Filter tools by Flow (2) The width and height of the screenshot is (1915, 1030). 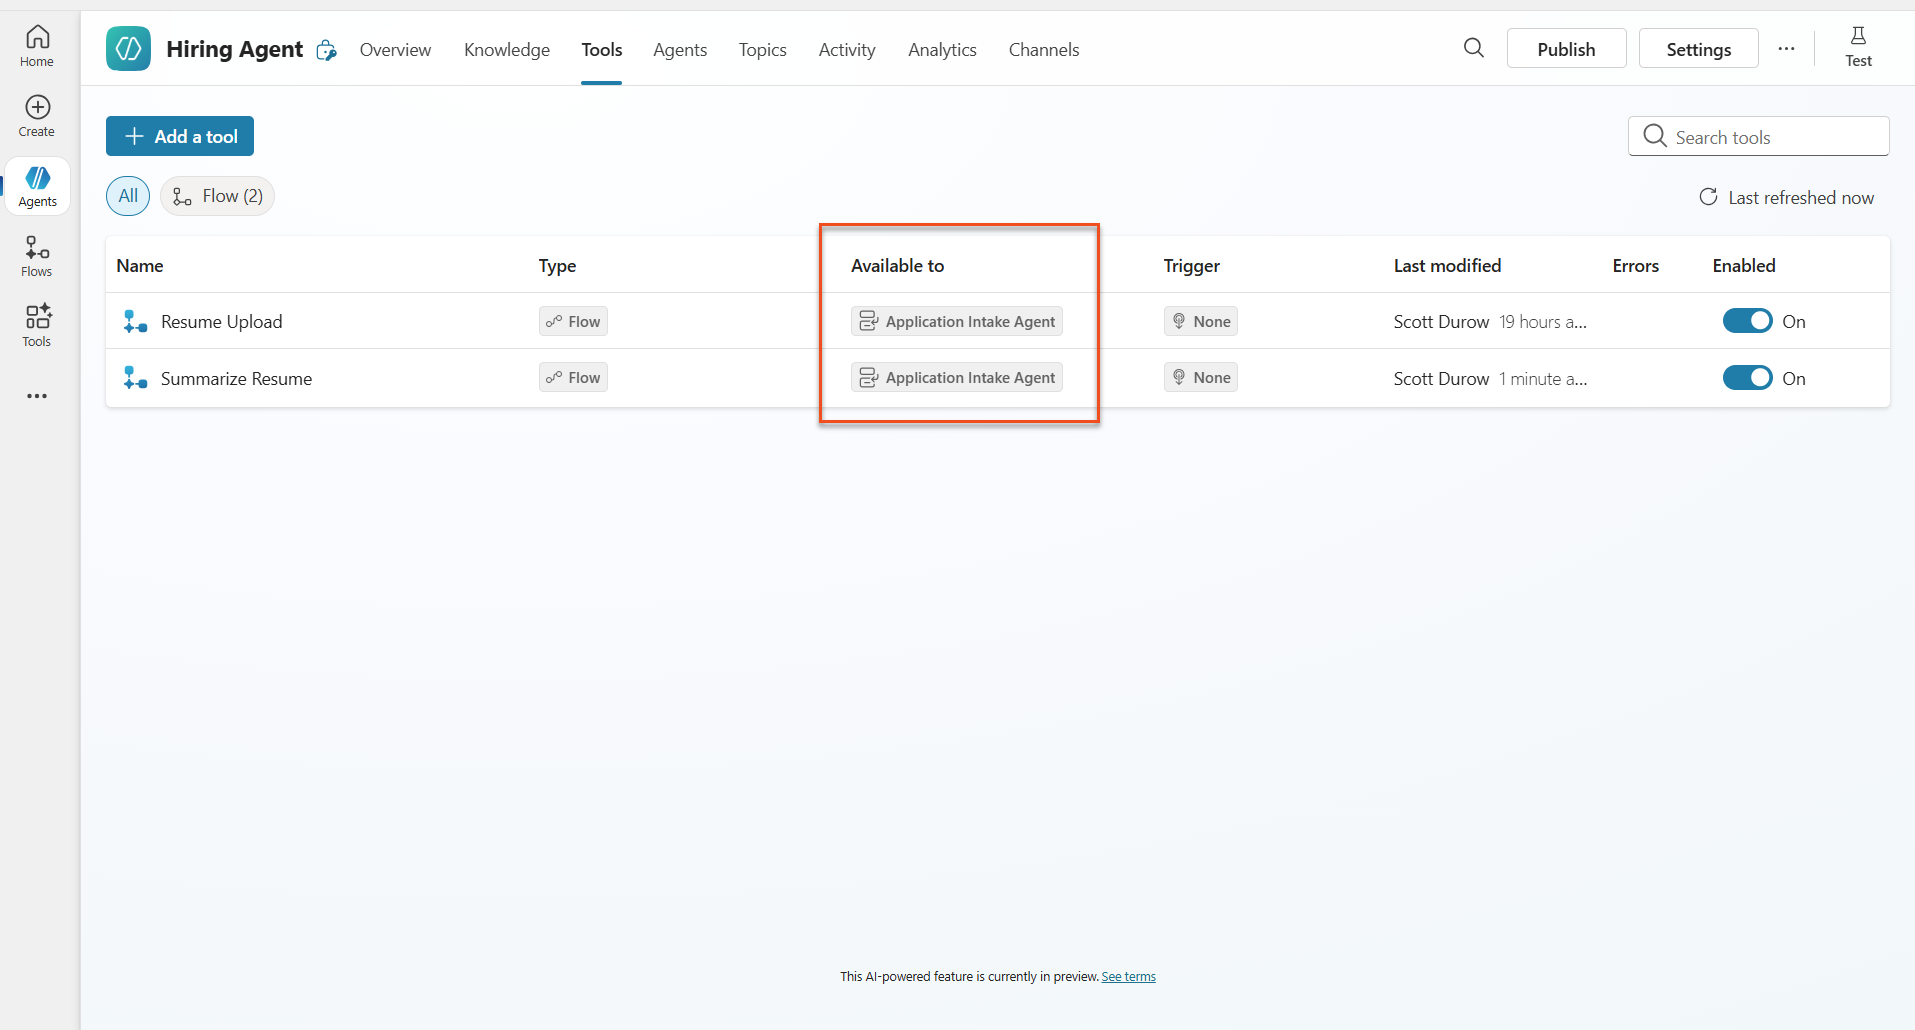click(218, 196)
